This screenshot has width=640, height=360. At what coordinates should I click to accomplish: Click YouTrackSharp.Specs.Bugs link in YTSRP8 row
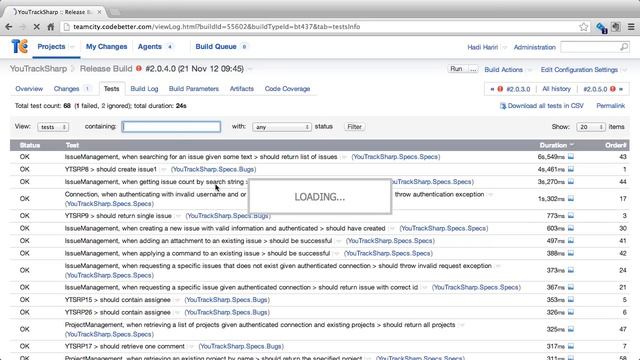(x=213, y=169)
